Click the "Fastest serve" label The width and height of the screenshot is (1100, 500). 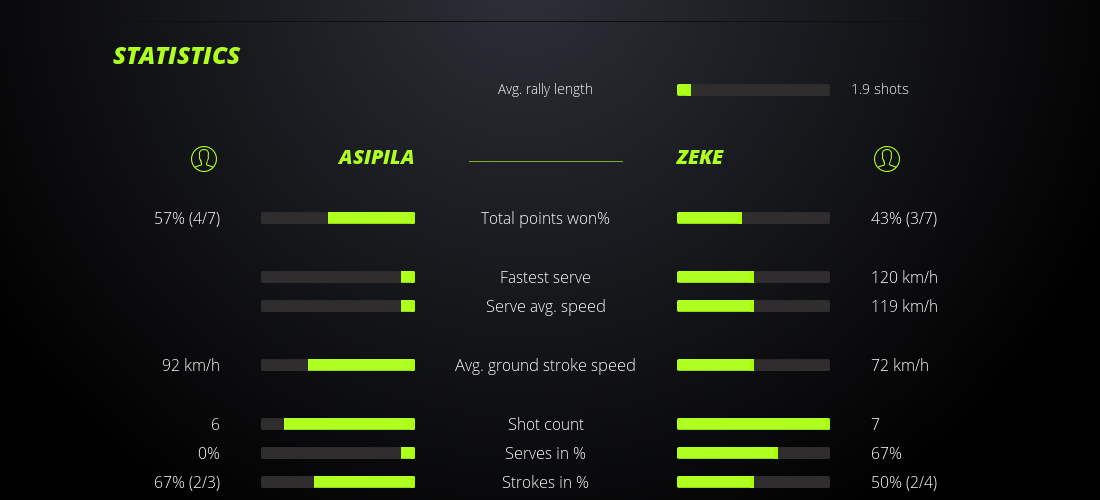pyautogui.click(x=545, y=277)
